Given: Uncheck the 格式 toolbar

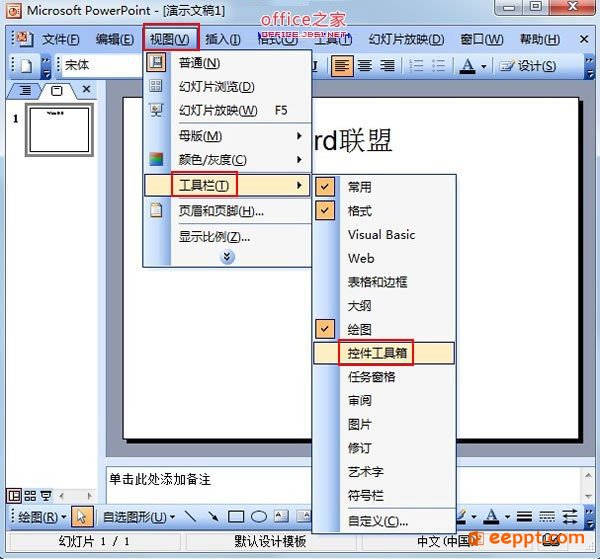Looking at the screenshot, I should 384,210.
